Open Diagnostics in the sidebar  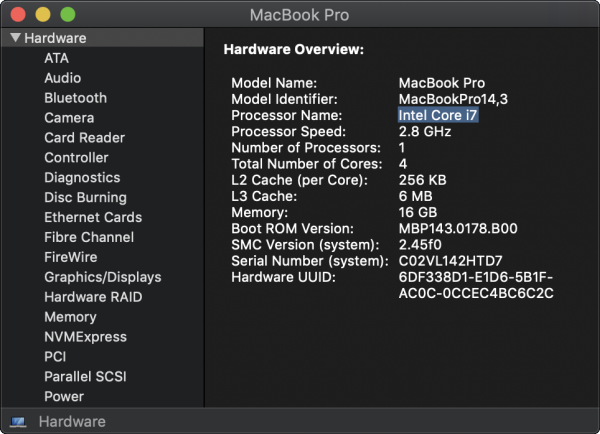point(82,178)
